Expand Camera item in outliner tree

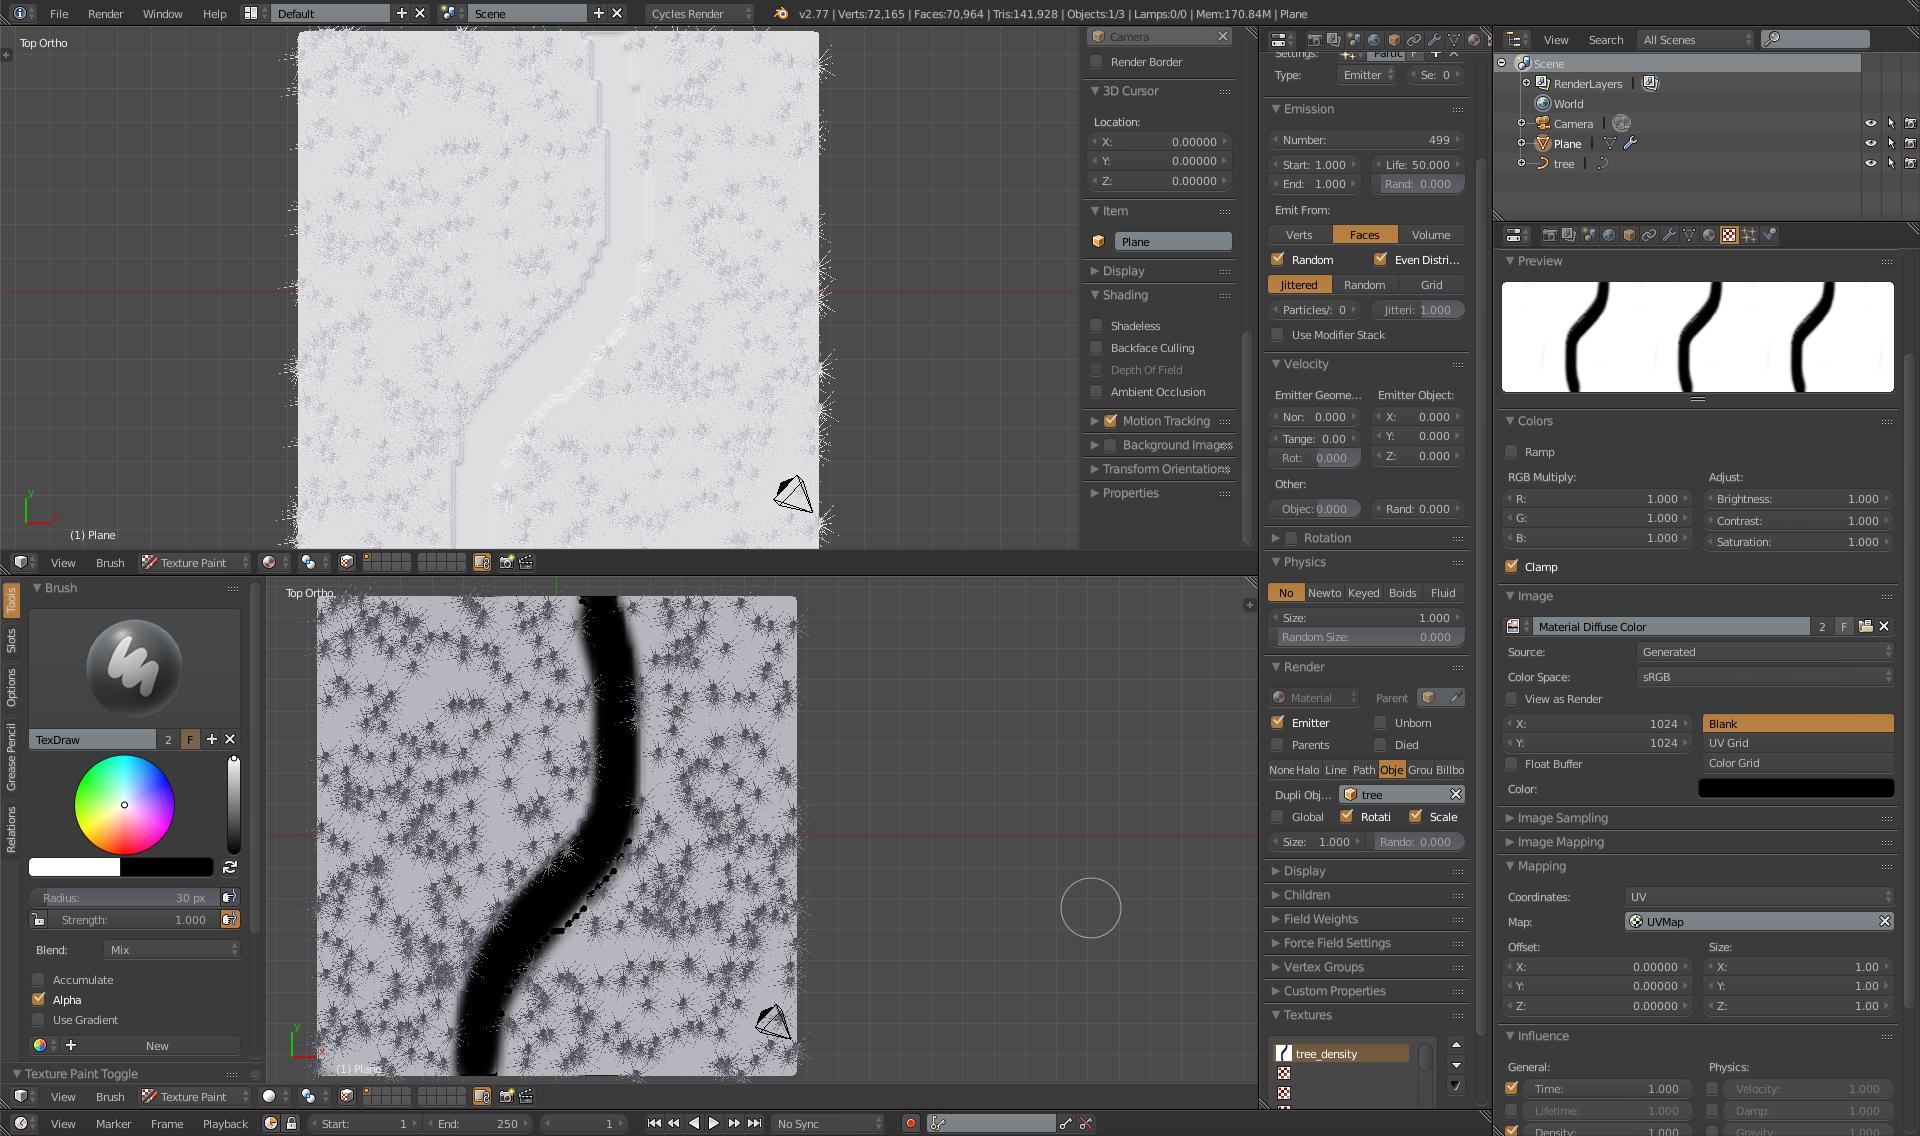1522,123
